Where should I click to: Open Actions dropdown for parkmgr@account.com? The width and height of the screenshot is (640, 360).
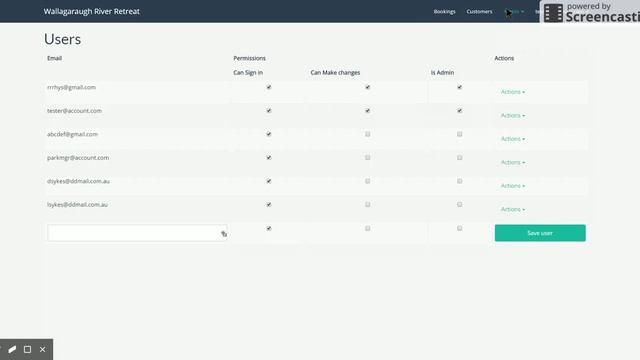[513, 162]
